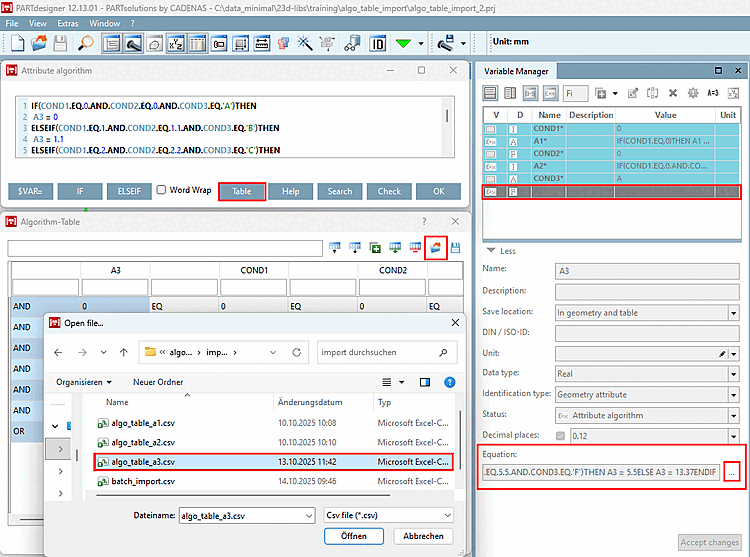The image size is (750, 557).
Task: Click the Attribute algorithm code editor scrollbar
Action: tap(447, 116)
